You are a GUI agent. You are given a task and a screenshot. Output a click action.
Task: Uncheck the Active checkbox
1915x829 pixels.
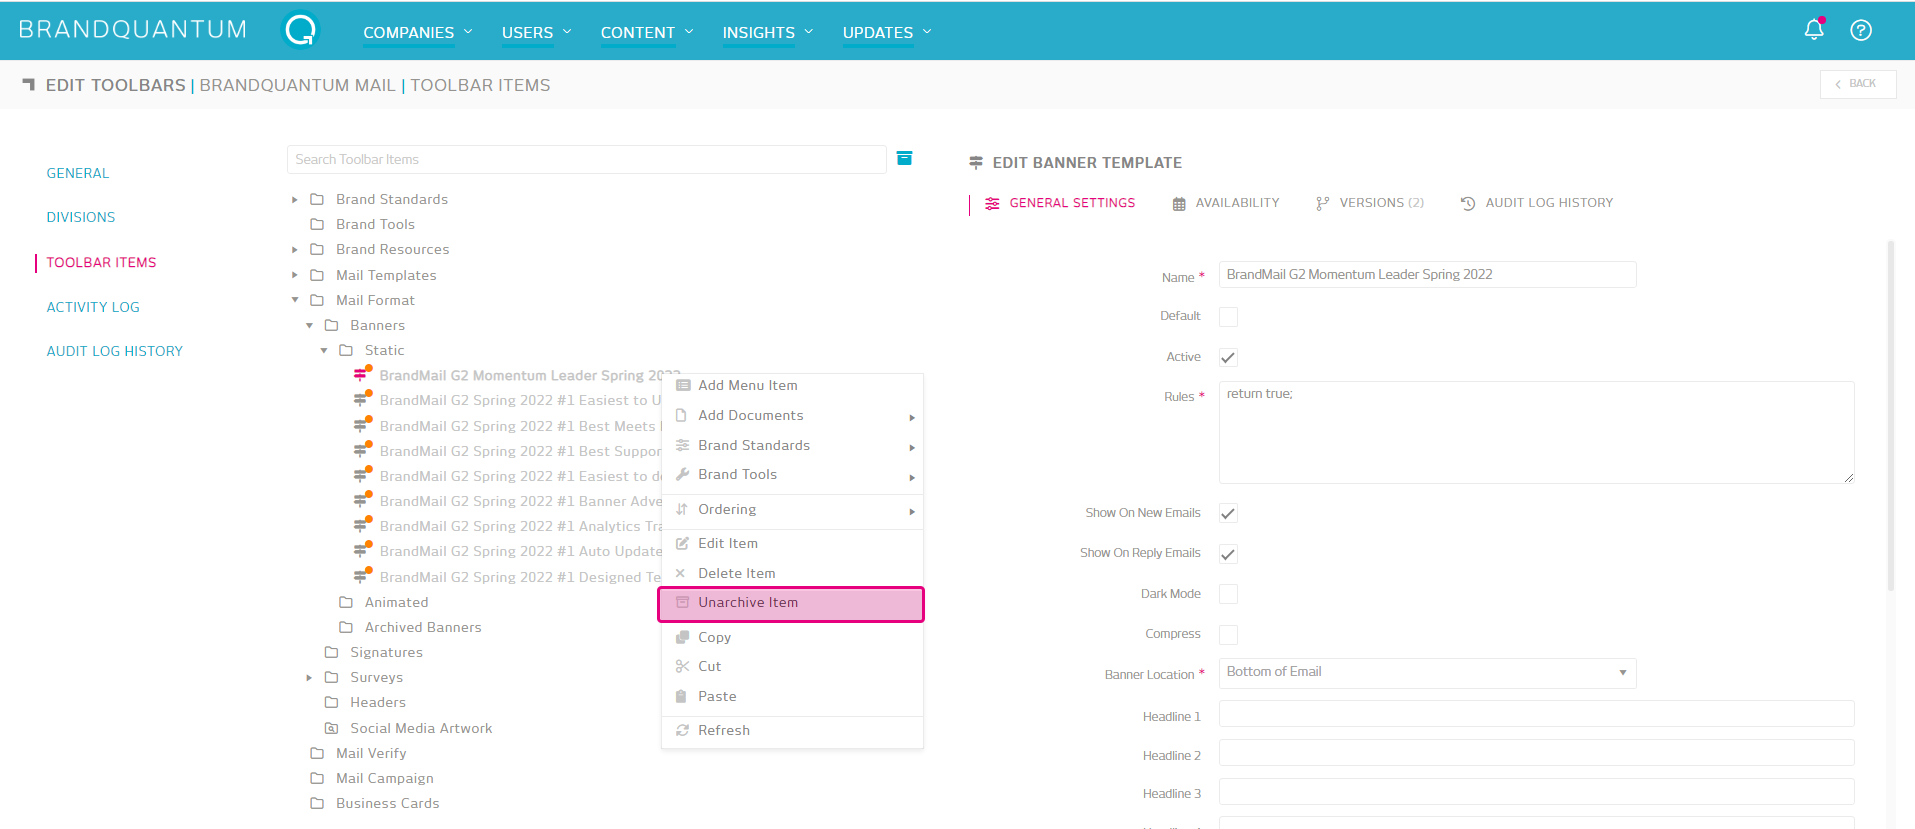(1228, 357)
